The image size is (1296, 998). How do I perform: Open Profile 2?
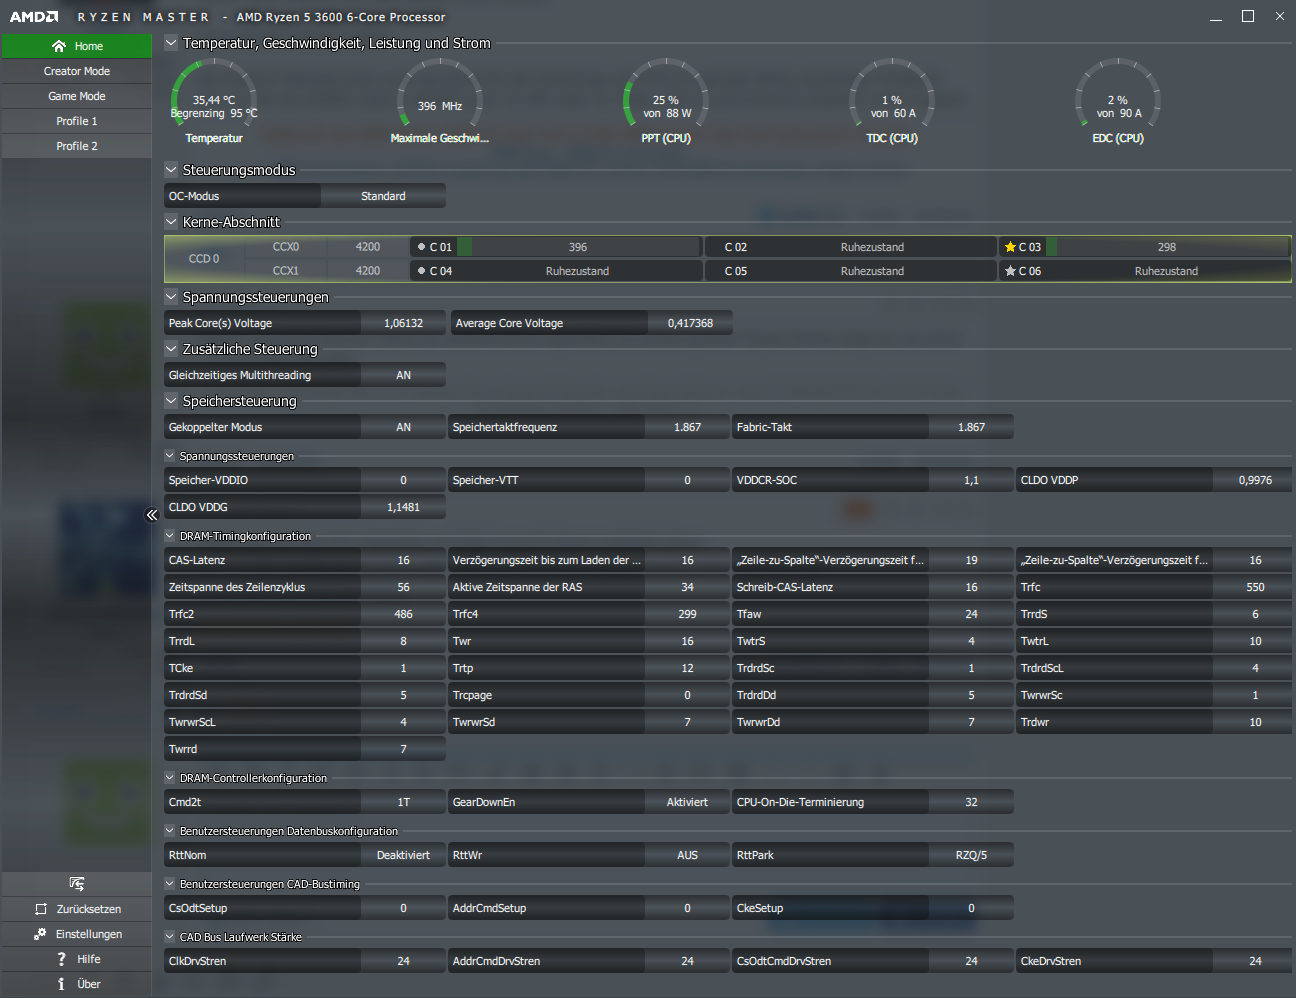(x=77, y=146)
